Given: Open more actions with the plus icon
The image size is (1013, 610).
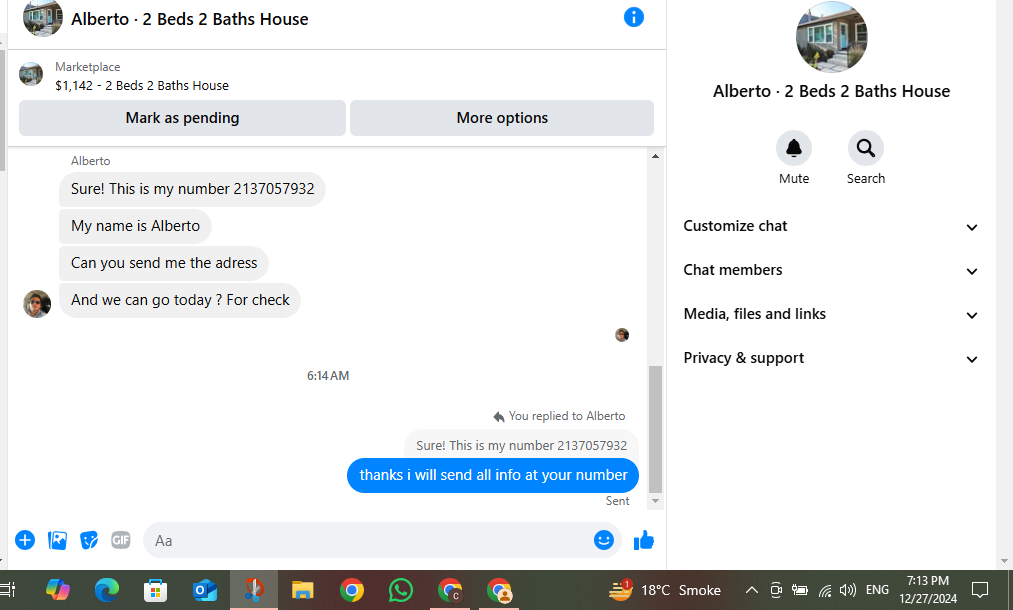Looking at the screenshot, I should (x=25, y=540).
